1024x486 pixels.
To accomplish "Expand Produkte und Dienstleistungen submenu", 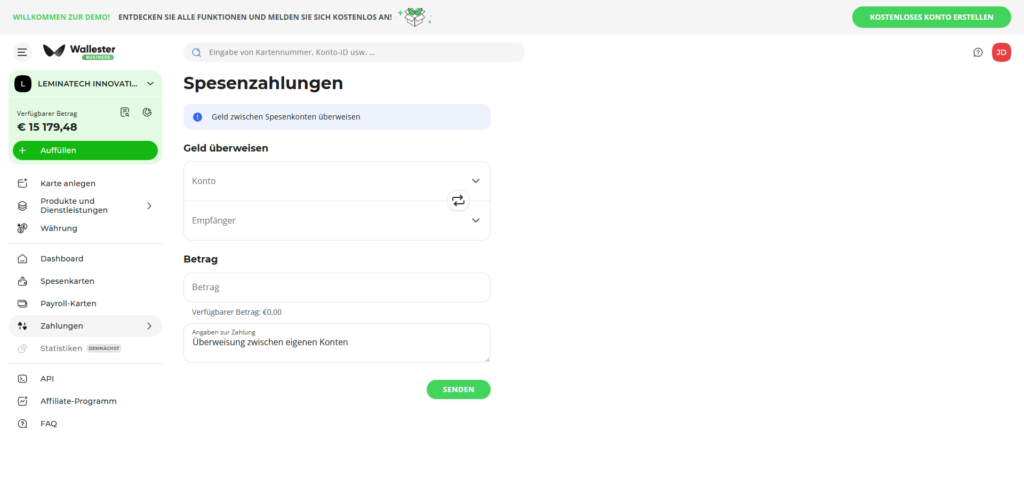I will pos(149,206).
